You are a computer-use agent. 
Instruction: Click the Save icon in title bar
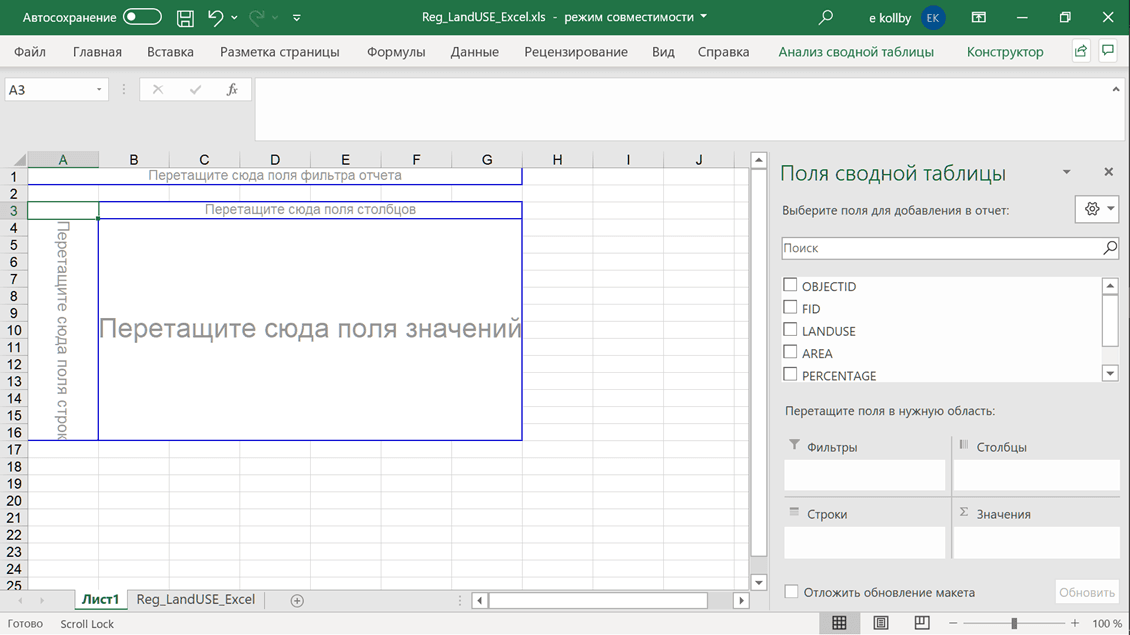(185, 18)
